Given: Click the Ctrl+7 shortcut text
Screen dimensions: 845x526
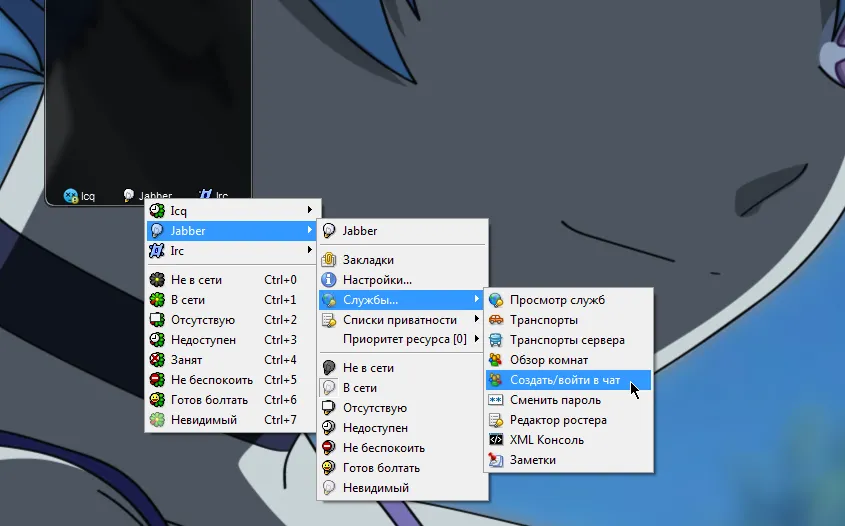Looking at the screenshot, I should 280,420.
